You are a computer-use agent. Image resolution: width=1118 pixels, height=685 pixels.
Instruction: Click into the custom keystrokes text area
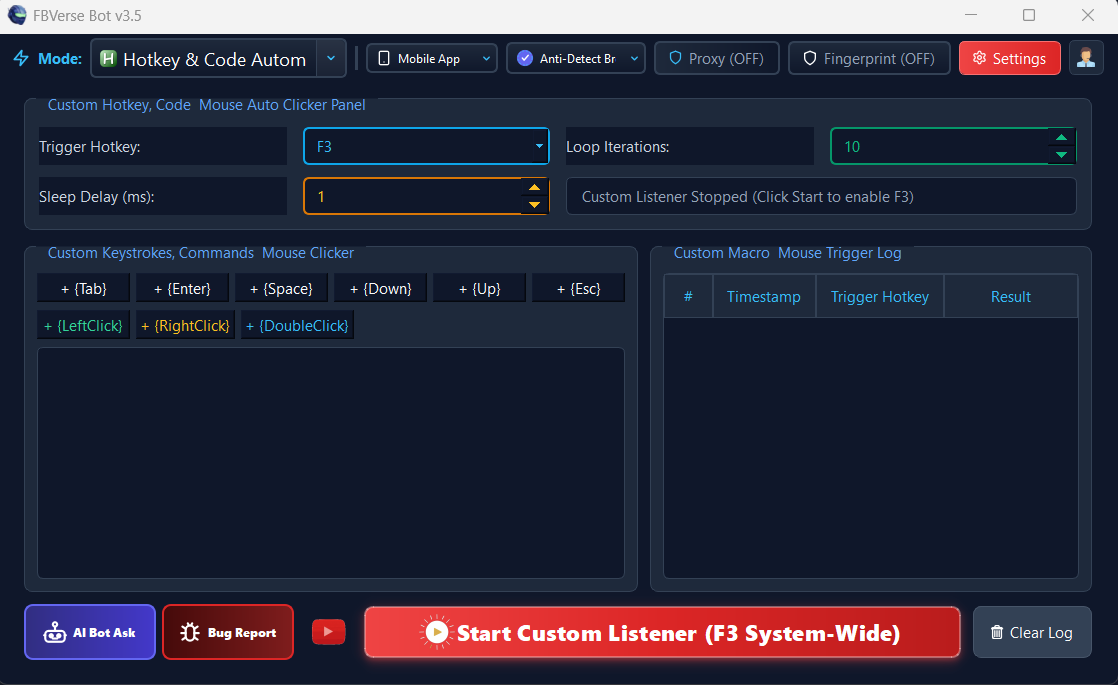tap(331, 463)
